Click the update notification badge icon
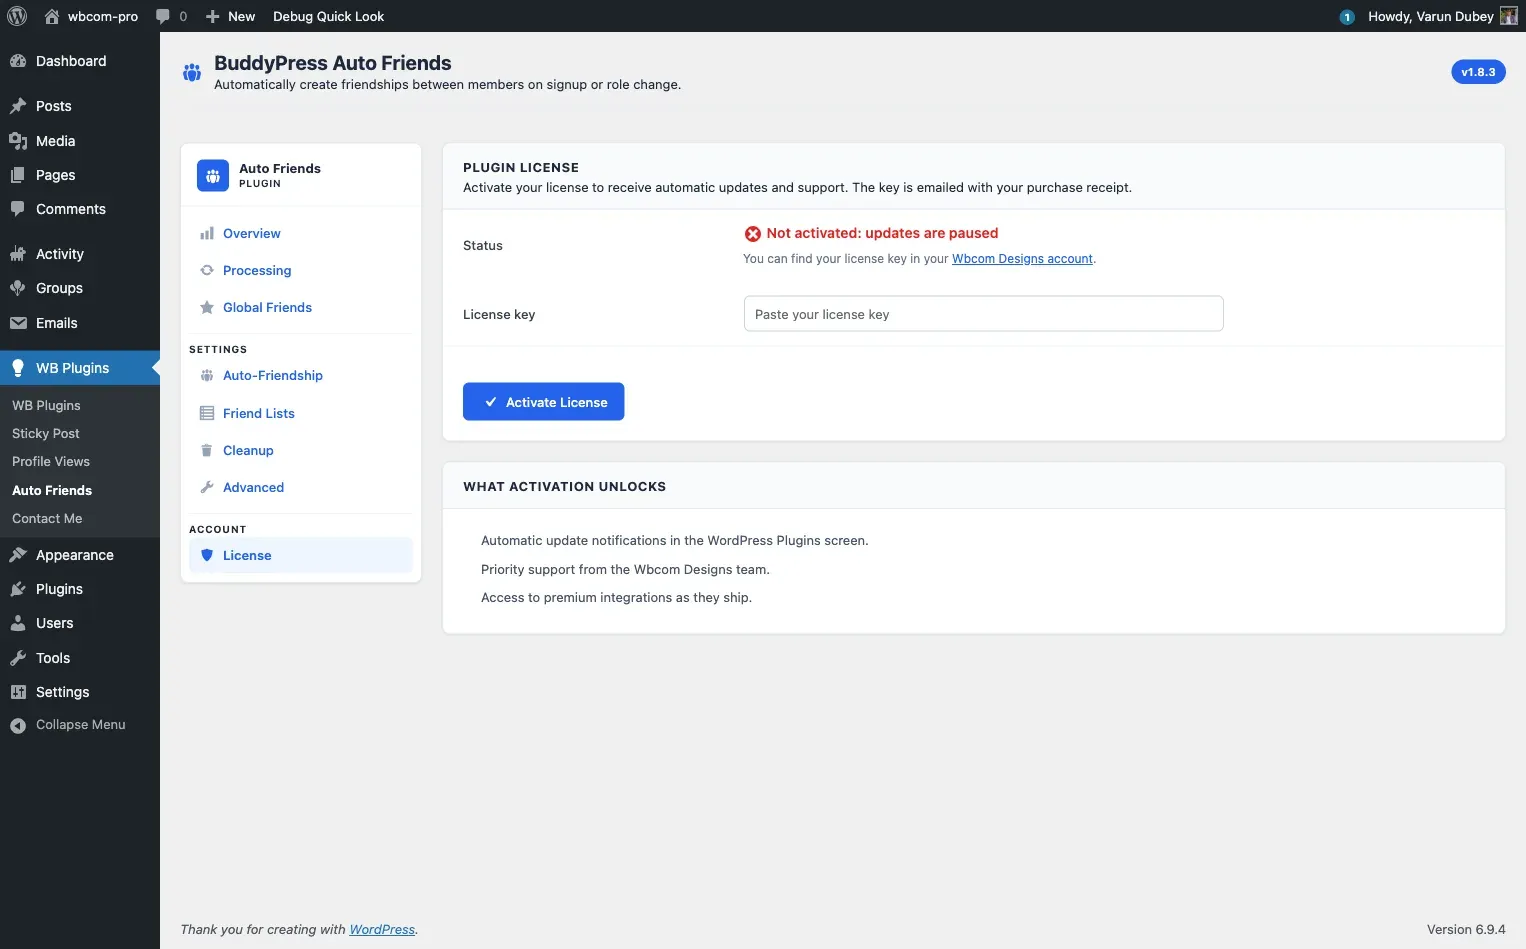The image size is (1526, 949). 1347,17
